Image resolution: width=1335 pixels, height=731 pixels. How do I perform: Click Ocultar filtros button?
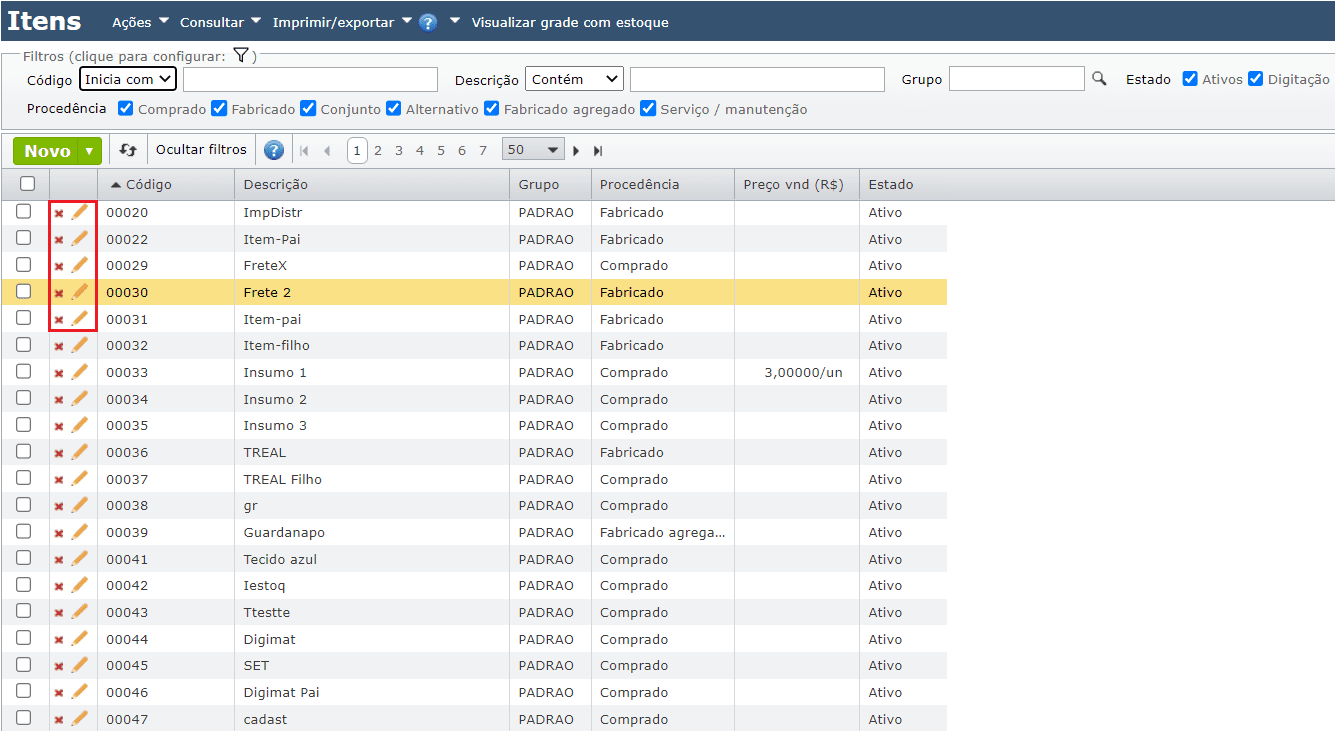click(201, 150)
